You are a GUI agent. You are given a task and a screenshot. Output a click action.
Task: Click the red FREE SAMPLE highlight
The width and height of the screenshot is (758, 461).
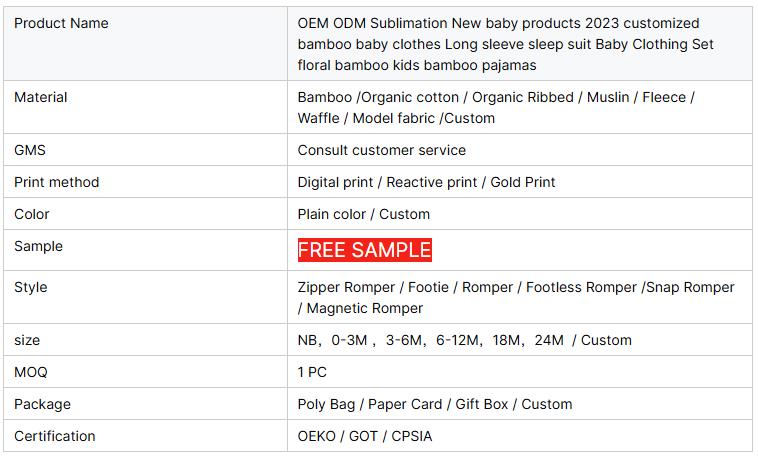pyautogui.click(x=364, y=250)
